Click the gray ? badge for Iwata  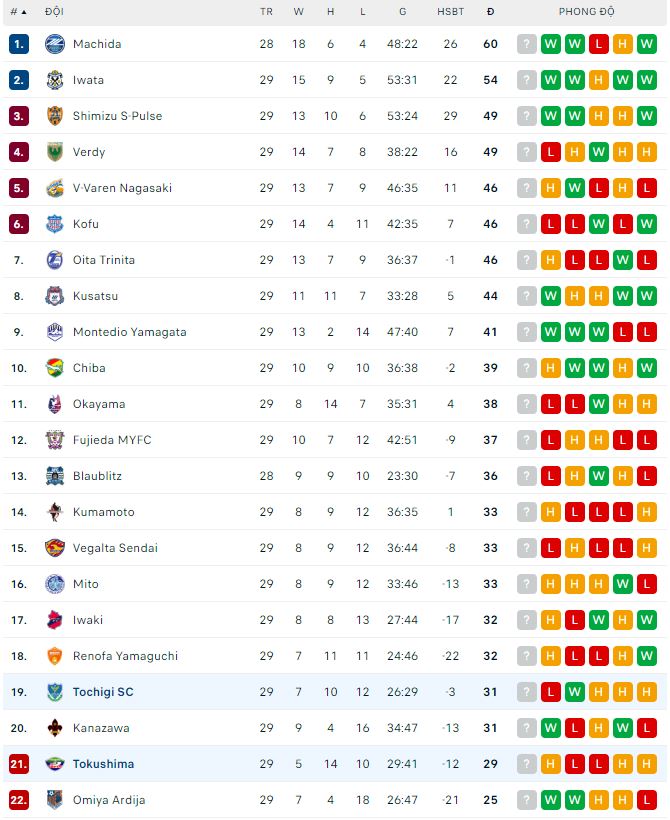click(x=527, y=80)
